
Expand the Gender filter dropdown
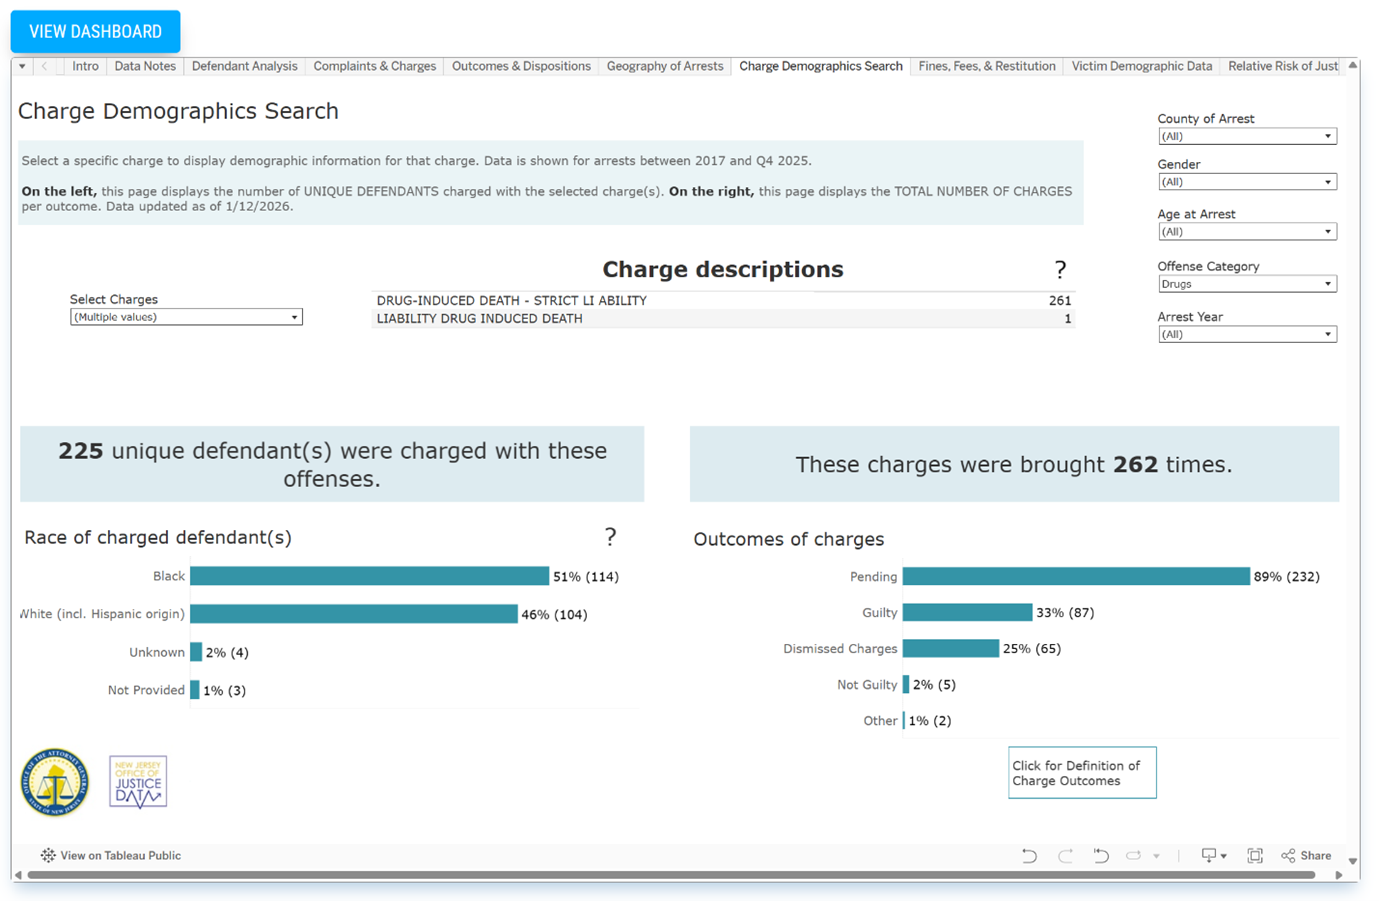[1246, 182]
